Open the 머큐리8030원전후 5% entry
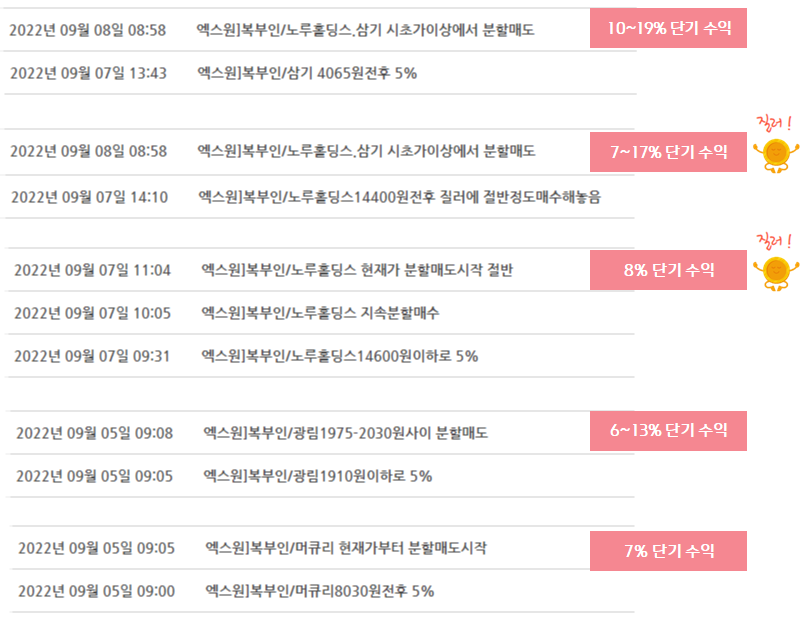808x640 pixels. pyautogui.click(x=319, y=591)
